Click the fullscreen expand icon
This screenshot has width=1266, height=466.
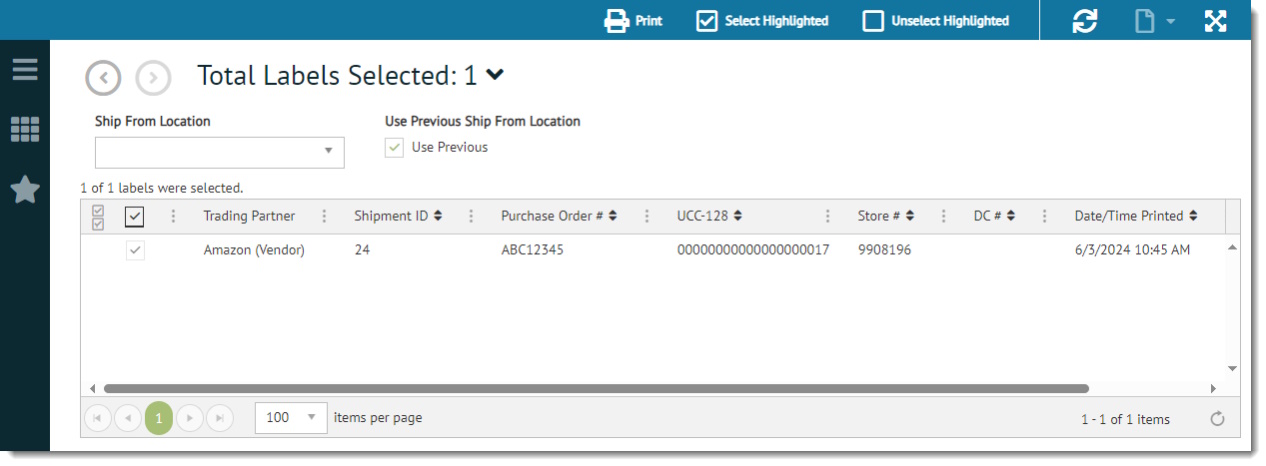(1215, 21)
